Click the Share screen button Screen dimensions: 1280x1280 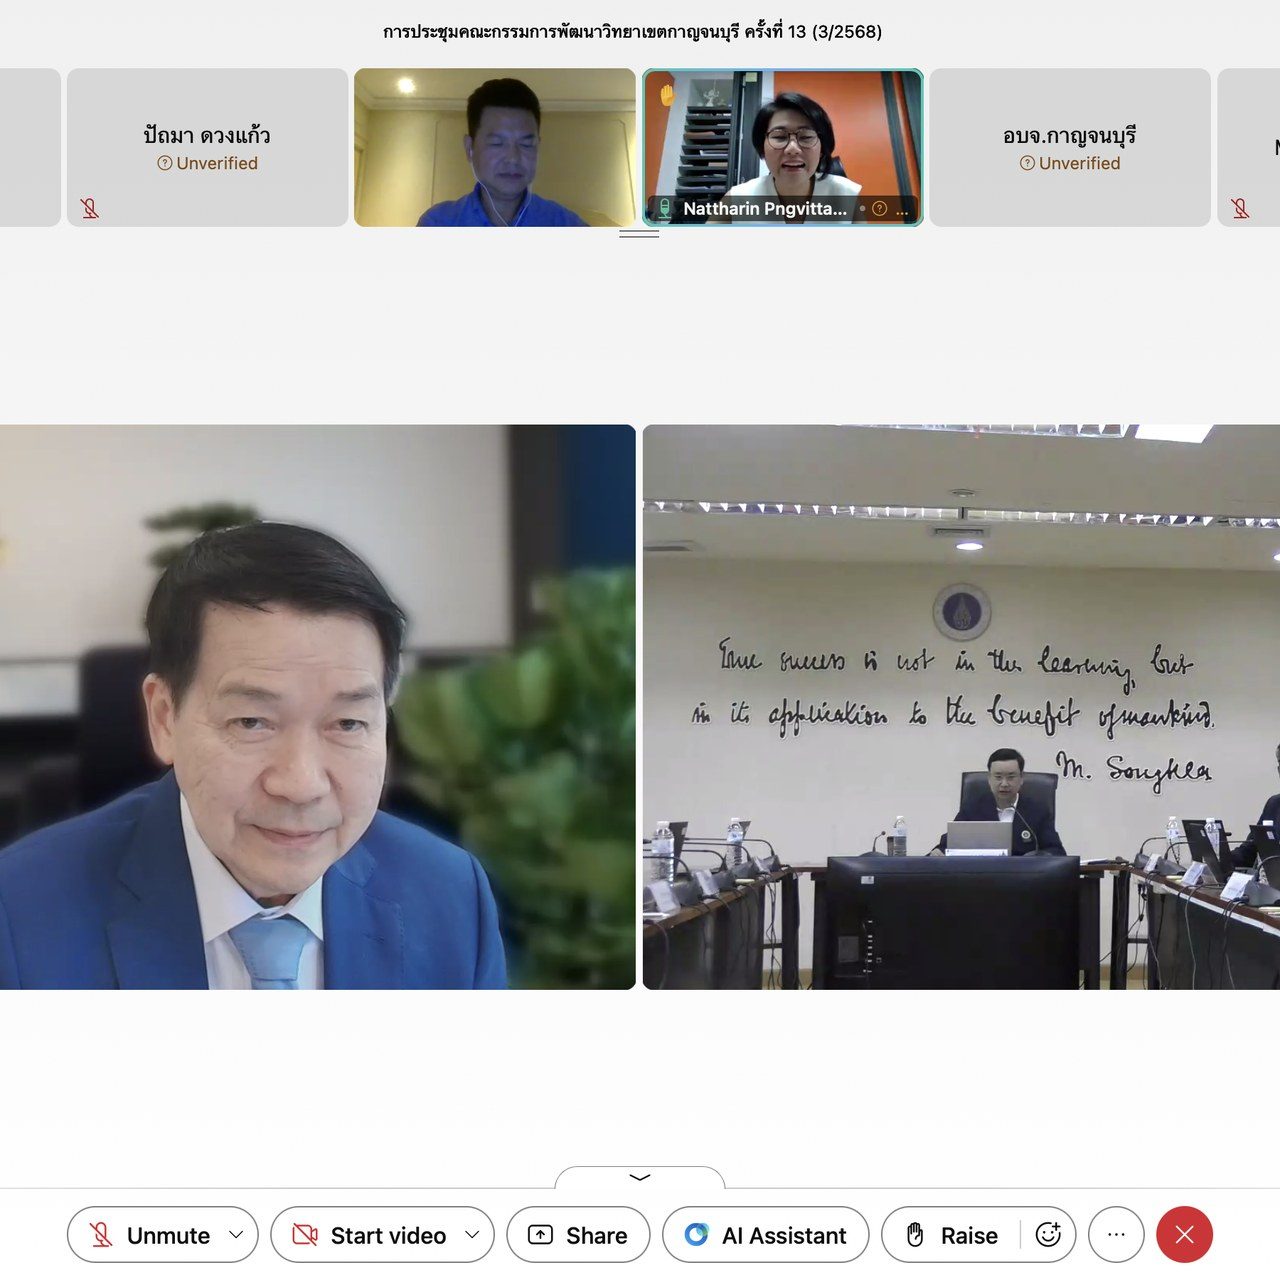point(578,1235)
